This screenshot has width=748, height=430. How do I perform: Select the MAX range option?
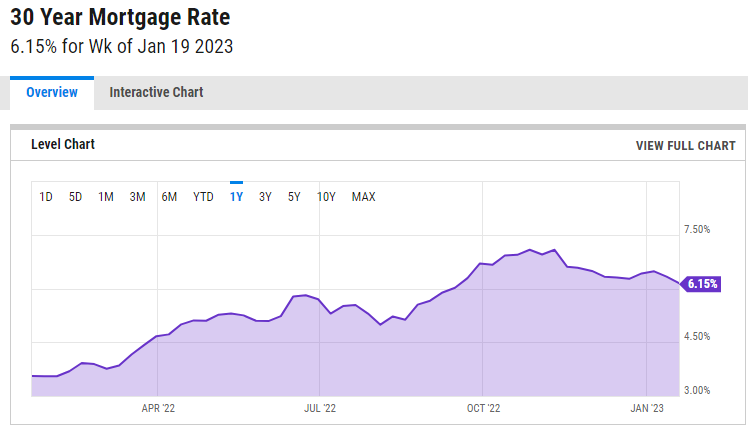coord(364,197)
